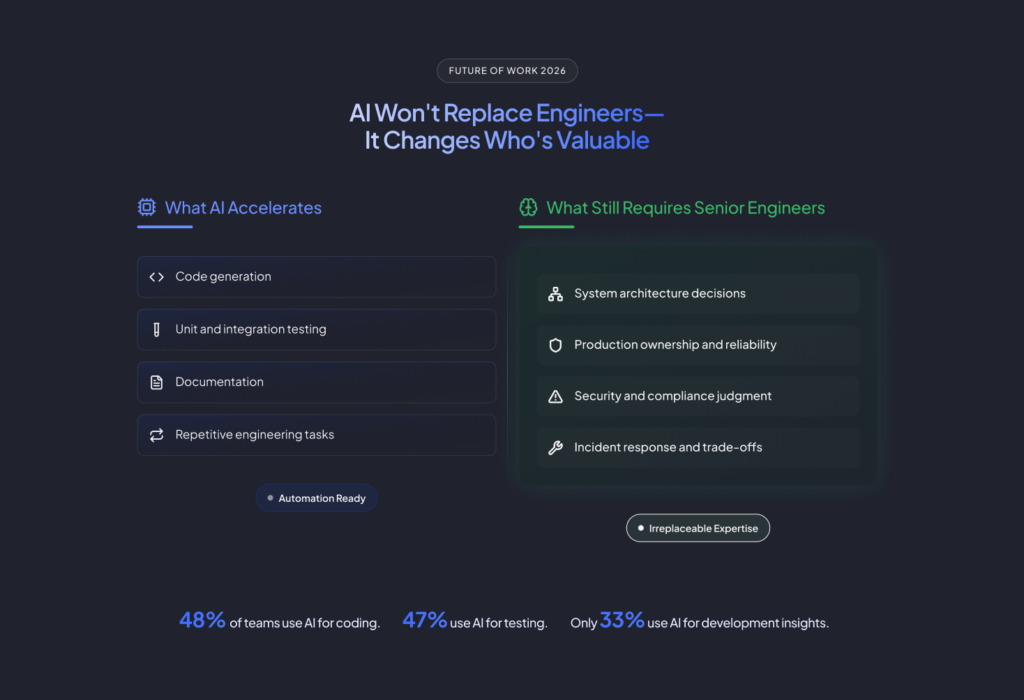Click the test tube icon for testing
The height and width of the screenshot is (700, 1024).
pos(156,330)
